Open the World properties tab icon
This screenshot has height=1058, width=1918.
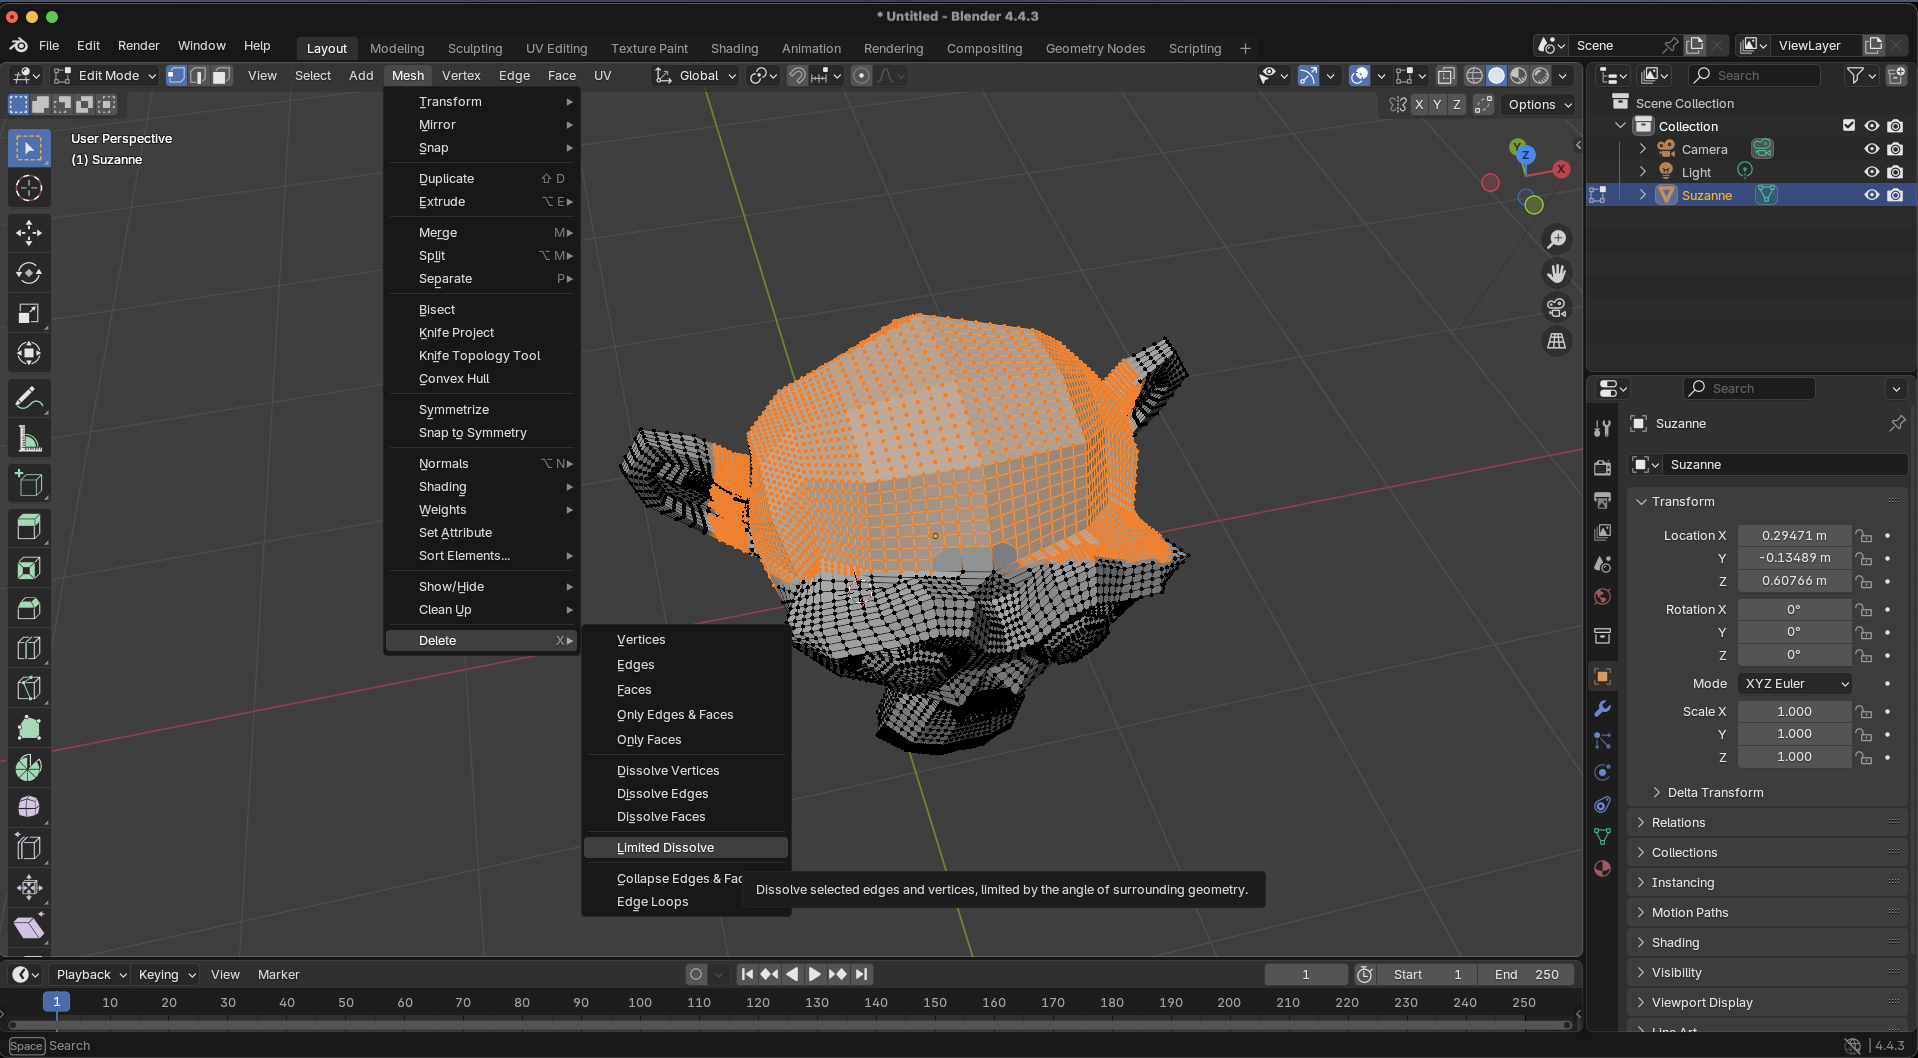coord(1603,596)
